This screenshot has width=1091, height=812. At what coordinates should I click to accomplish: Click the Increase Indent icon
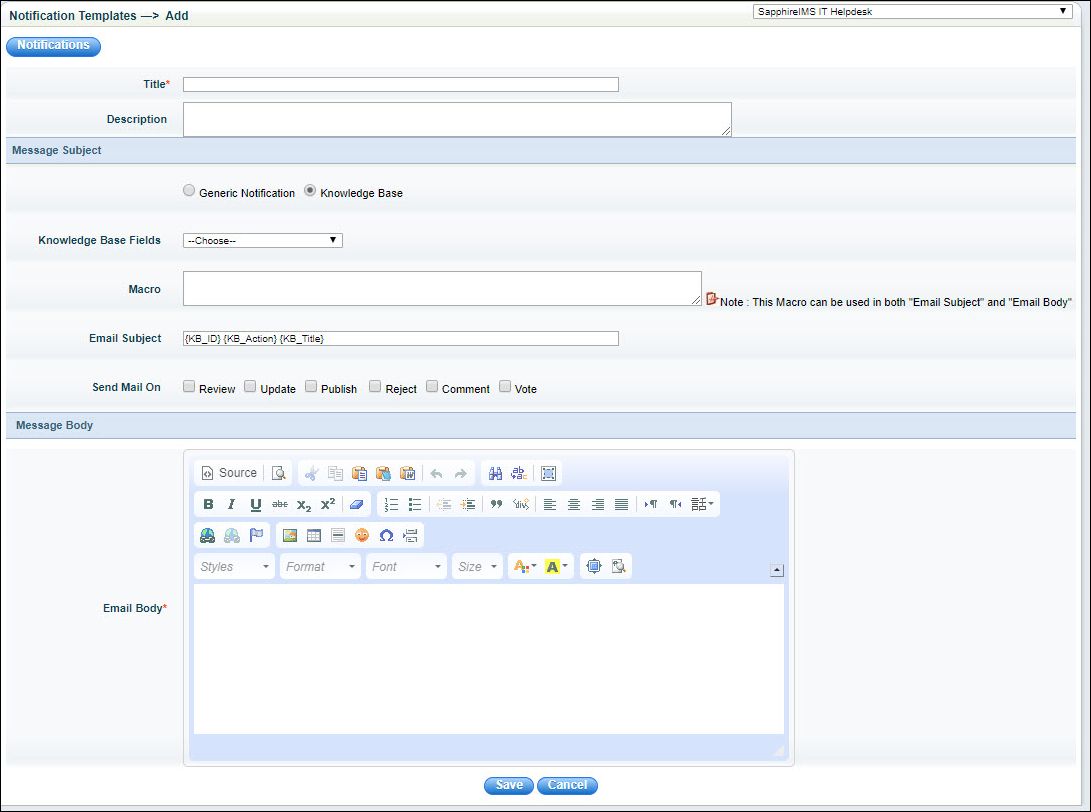pyautogui.click(x=468, y=504)
